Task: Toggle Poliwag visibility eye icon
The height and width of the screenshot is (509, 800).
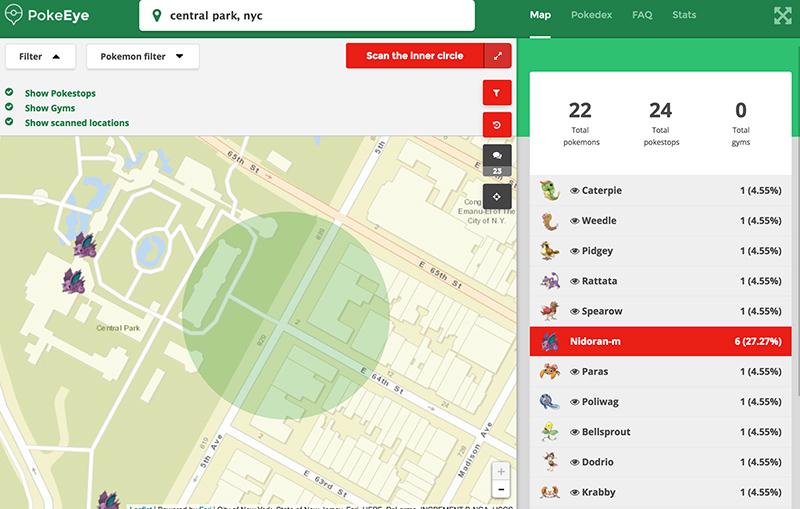Action: (574, 402)
